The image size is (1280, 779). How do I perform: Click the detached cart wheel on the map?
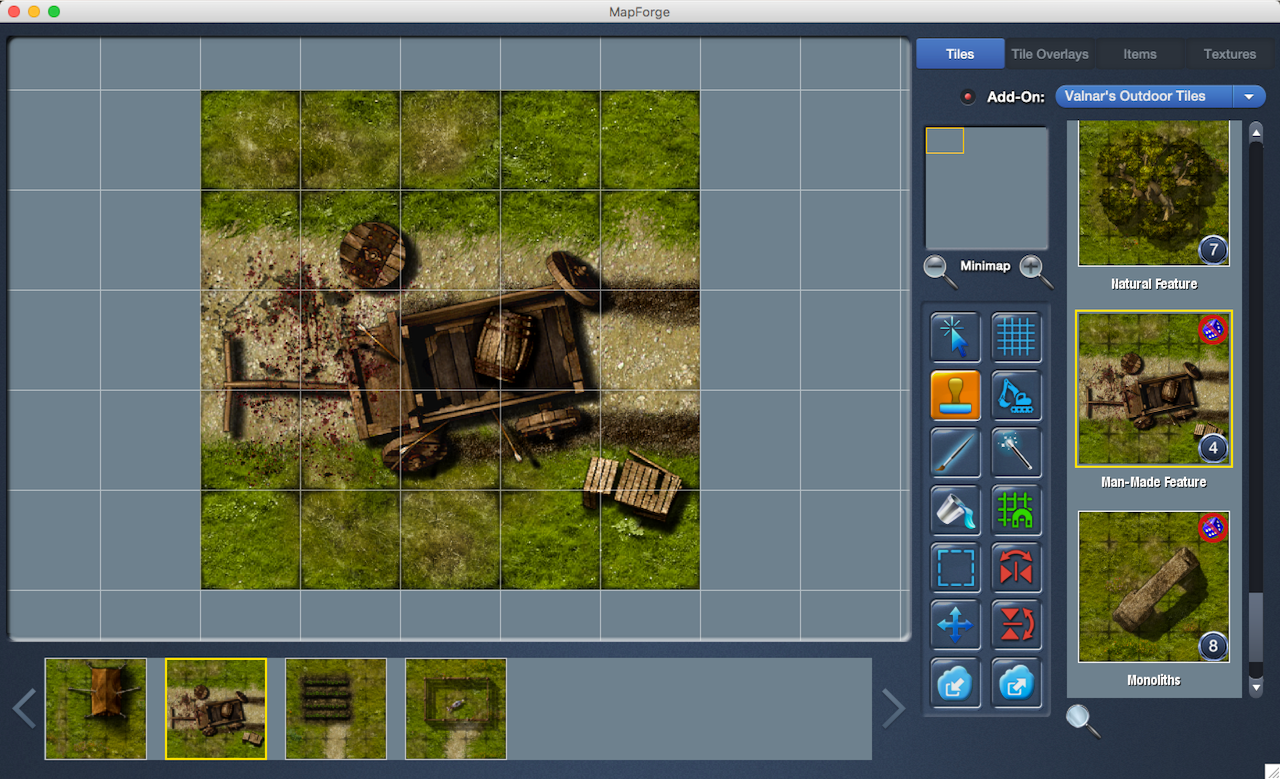(372, 255)
